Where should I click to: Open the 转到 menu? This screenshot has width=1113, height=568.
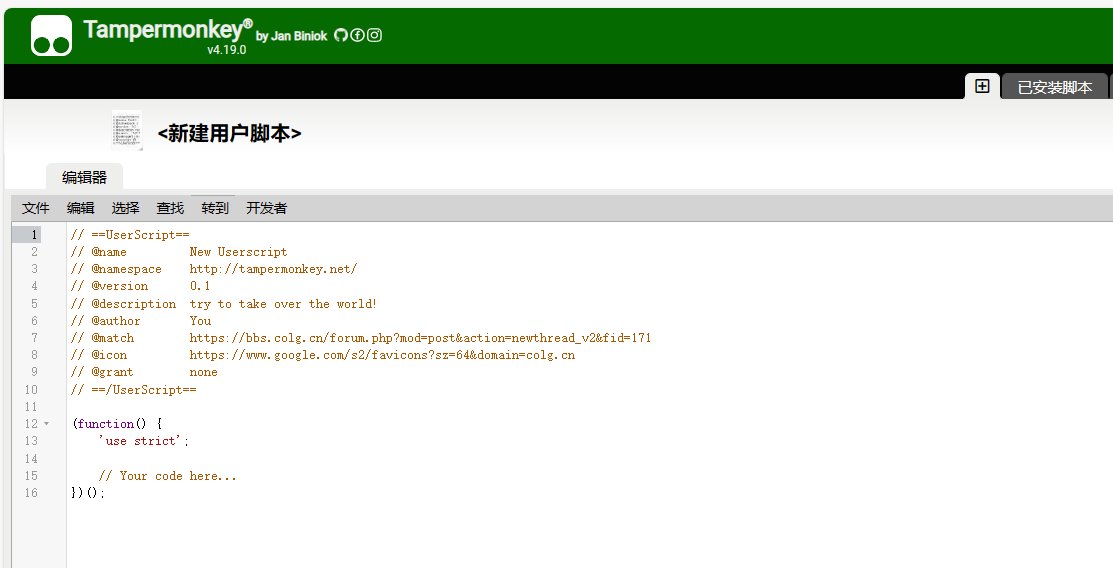point(215,208)
